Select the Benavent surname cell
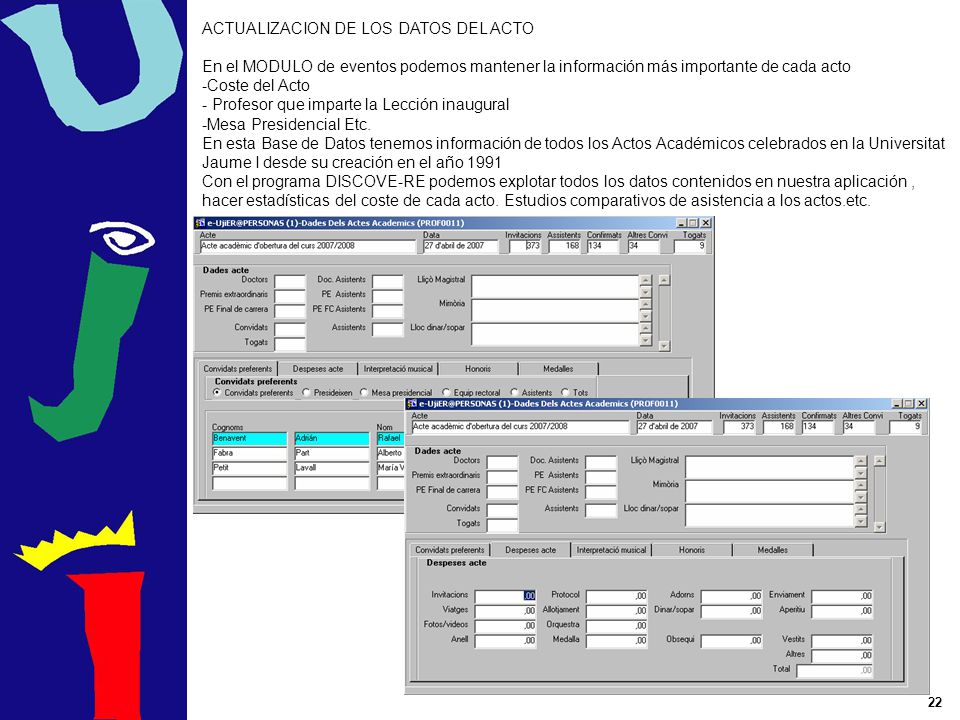 (x=249, y=438)
